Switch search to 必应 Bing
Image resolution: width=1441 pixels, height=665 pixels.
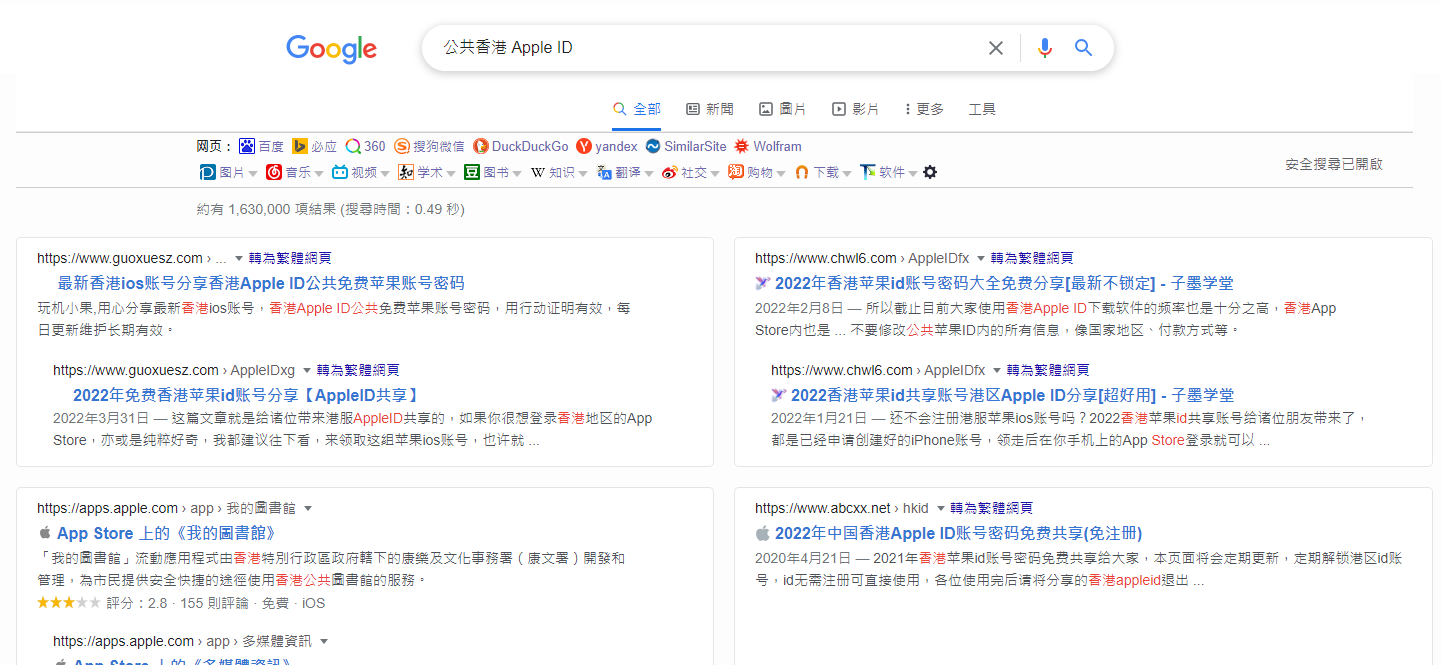click(x=314, y=146)
